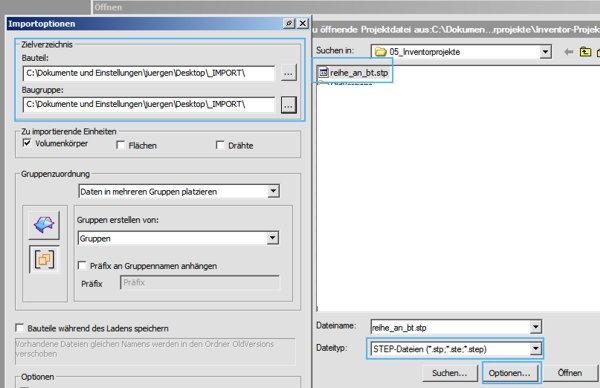The height and width of the screenshot is (388, 600).
Task: Click the Öffnen button
Action: 570,373
